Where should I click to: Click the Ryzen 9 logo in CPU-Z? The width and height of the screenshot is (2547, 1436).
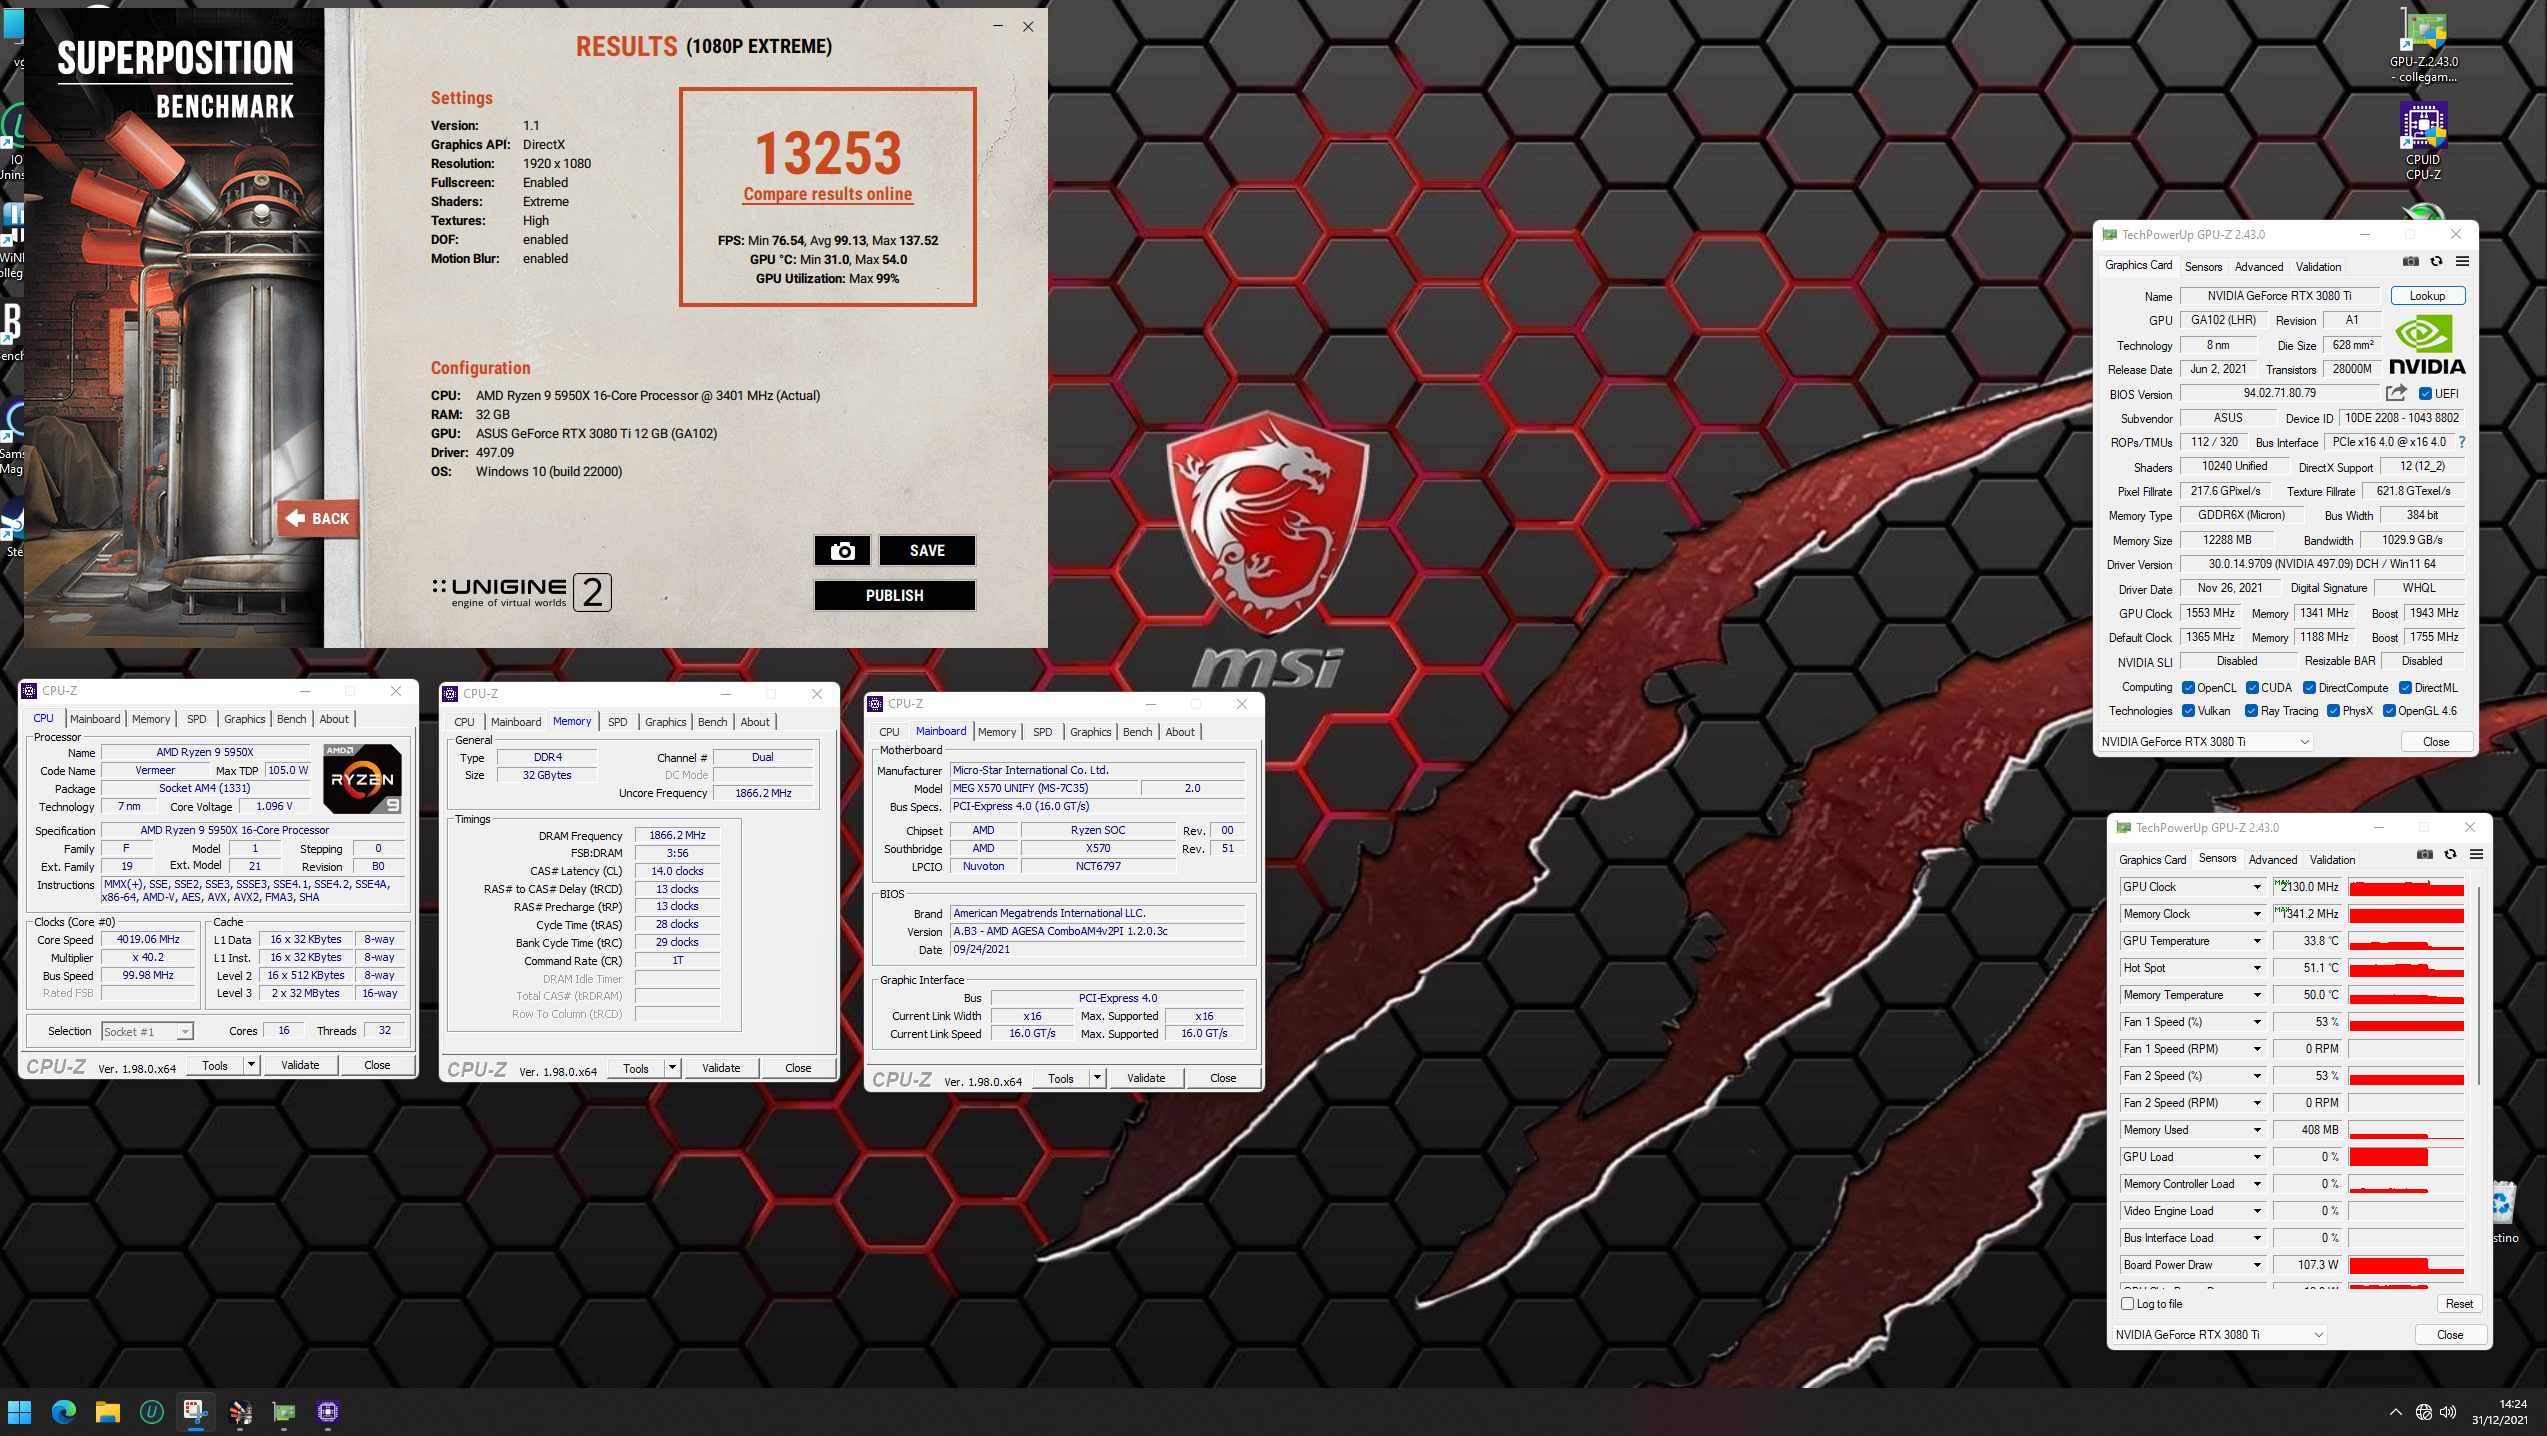pyautogui.click(x=363, y=778)
